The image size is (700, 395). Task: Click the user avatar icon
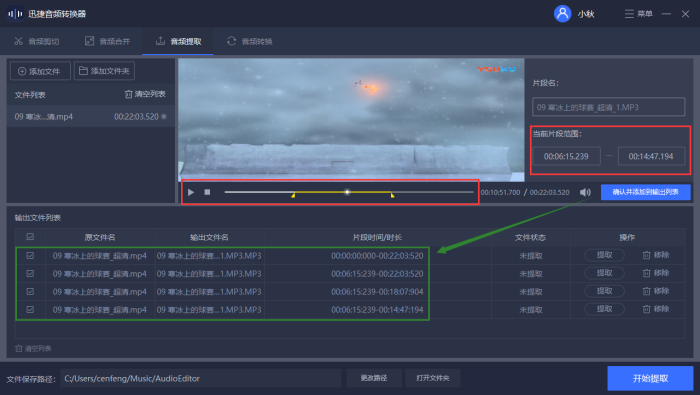[562, 13]
